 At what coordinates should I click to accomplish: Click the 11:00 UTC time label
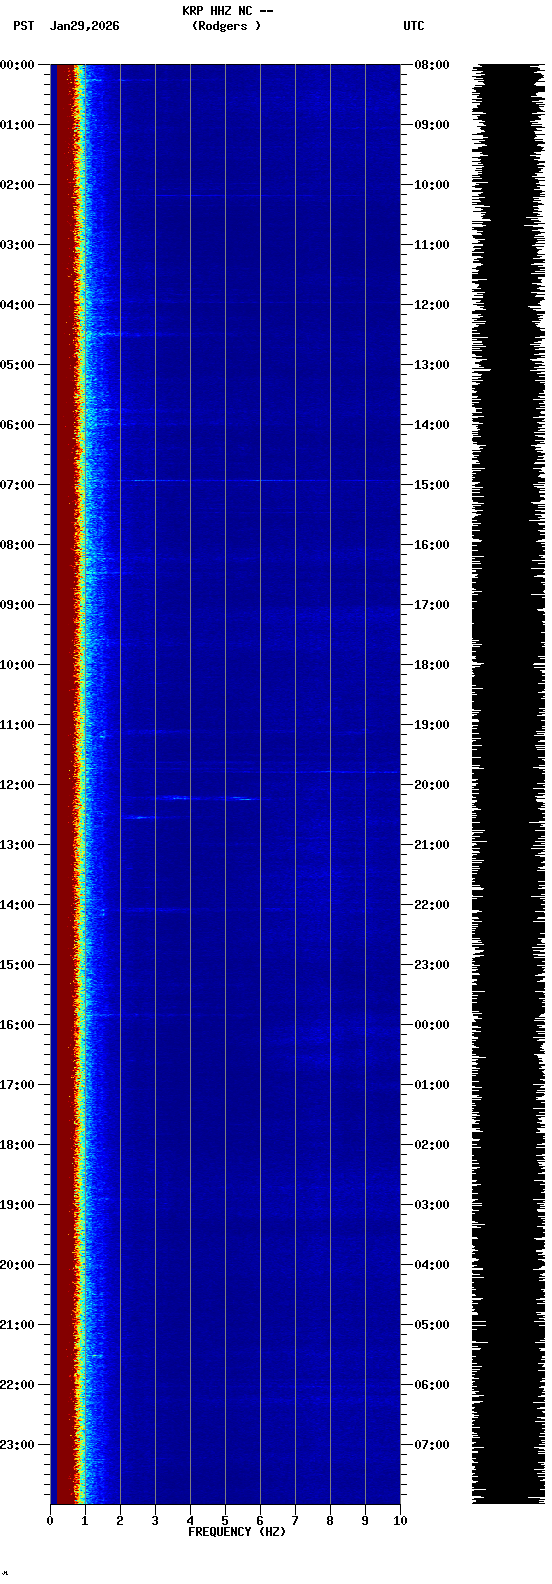(x=432, y=245)
